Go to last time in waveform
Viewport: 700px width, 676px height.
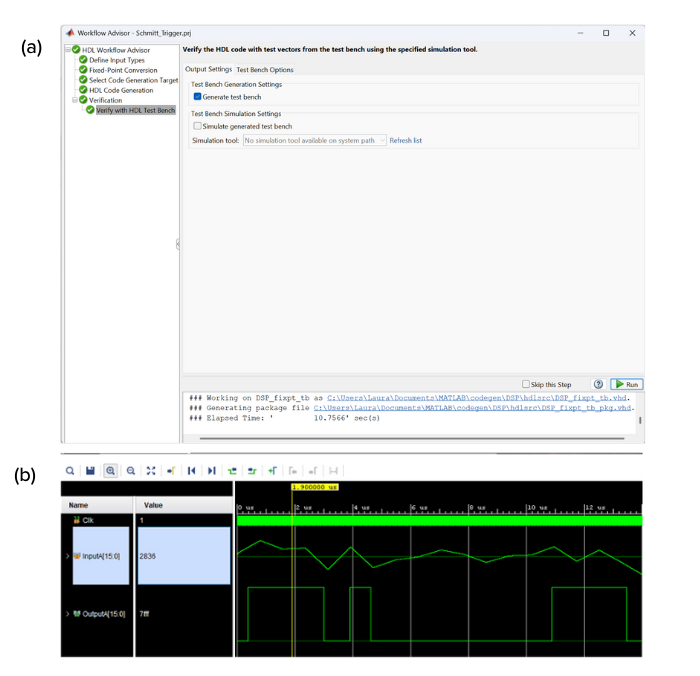[x=212, y=471]
